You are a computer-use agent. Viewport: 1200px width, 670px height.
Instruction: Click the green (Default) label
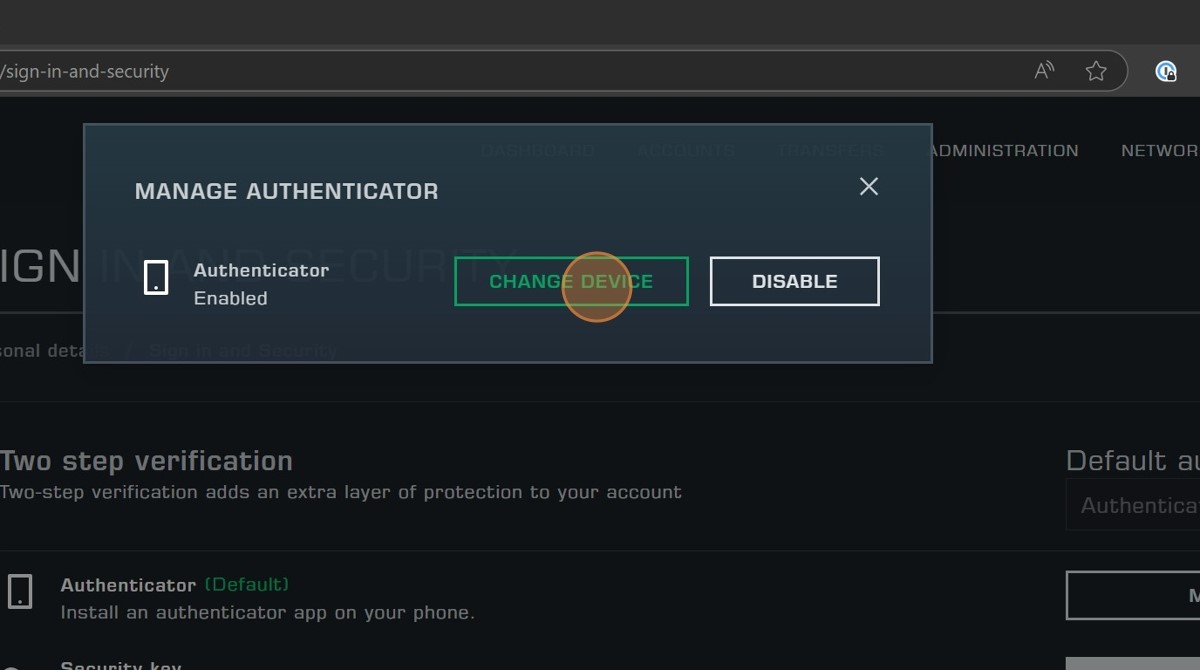point(246,584)
